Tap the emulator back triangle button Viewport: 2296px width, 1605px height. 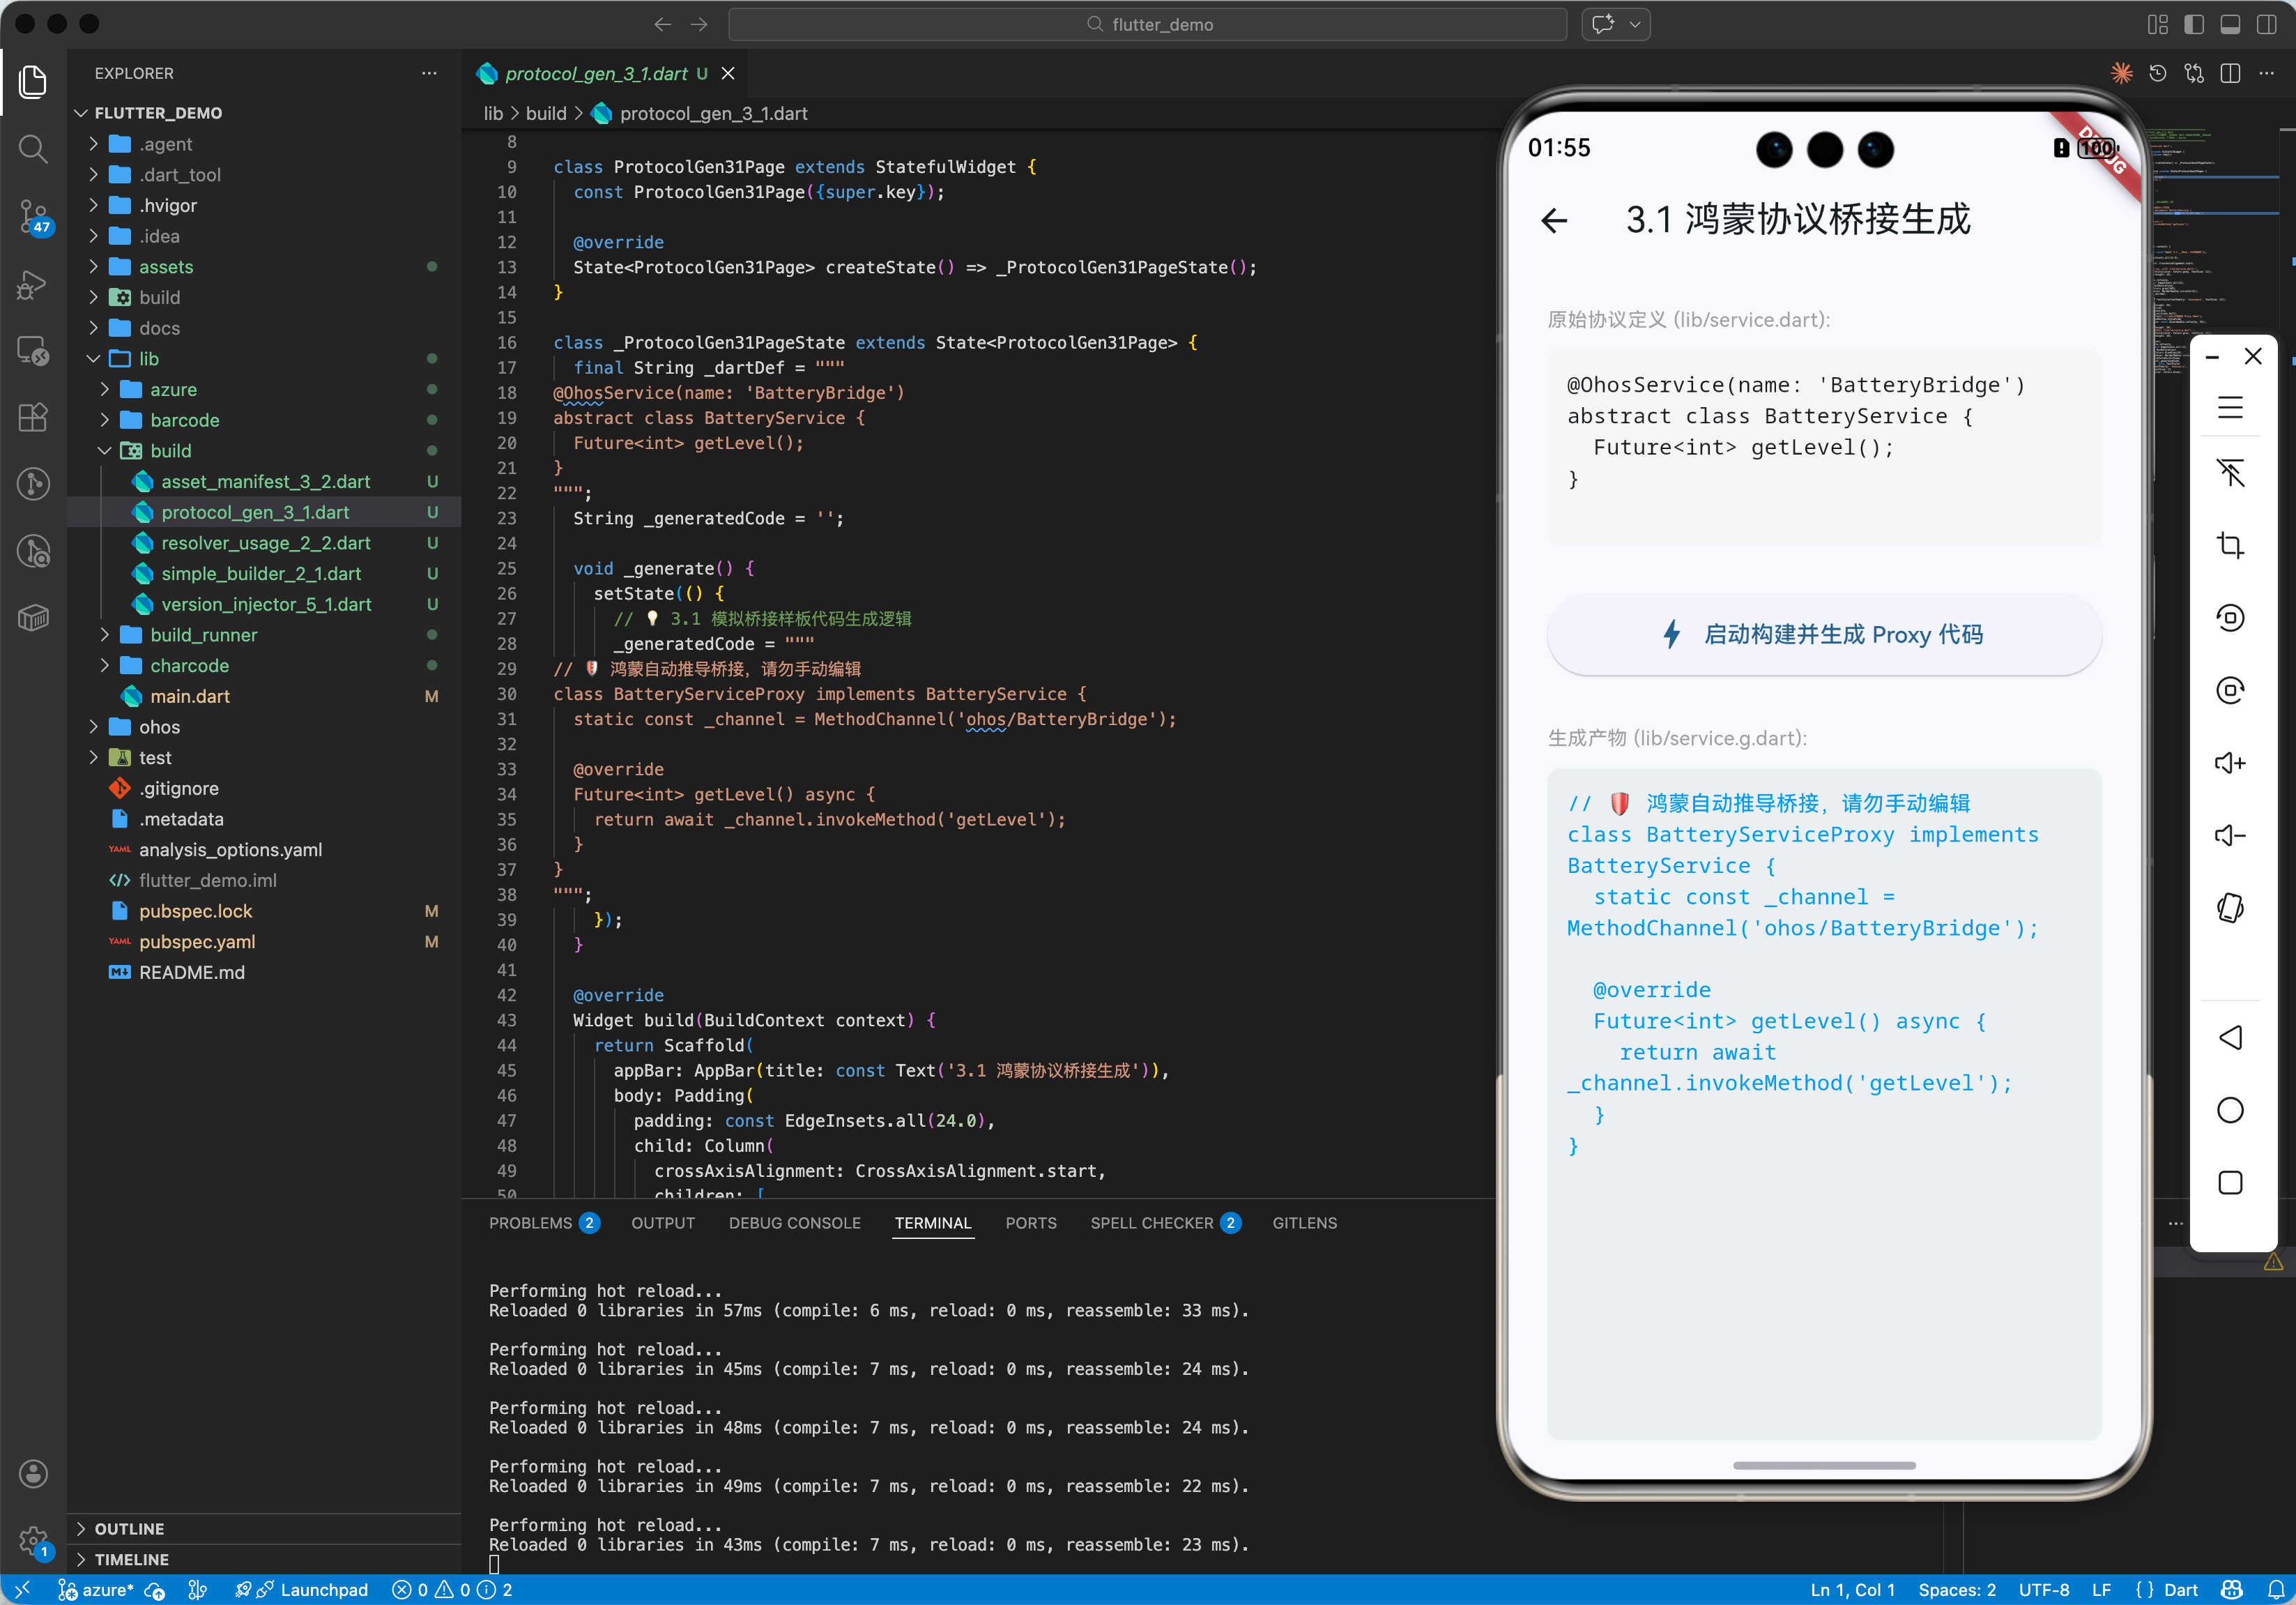pos(2230,1037)
